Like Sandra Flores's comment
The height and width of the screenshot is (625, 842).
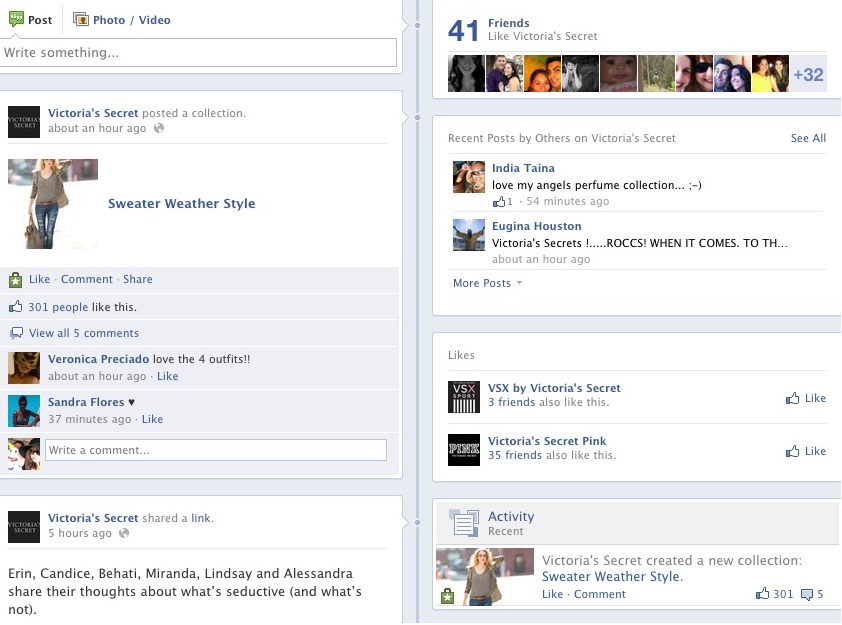(153, 419)
